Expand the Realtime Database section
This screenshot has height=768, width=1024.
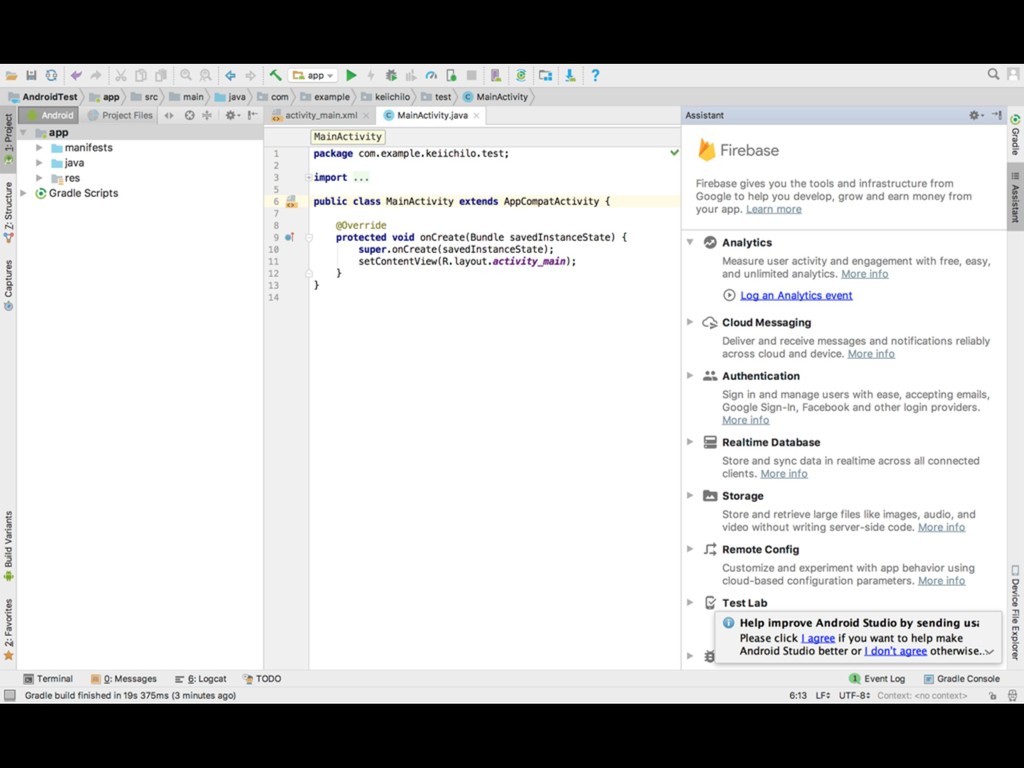tap(690, 442)
